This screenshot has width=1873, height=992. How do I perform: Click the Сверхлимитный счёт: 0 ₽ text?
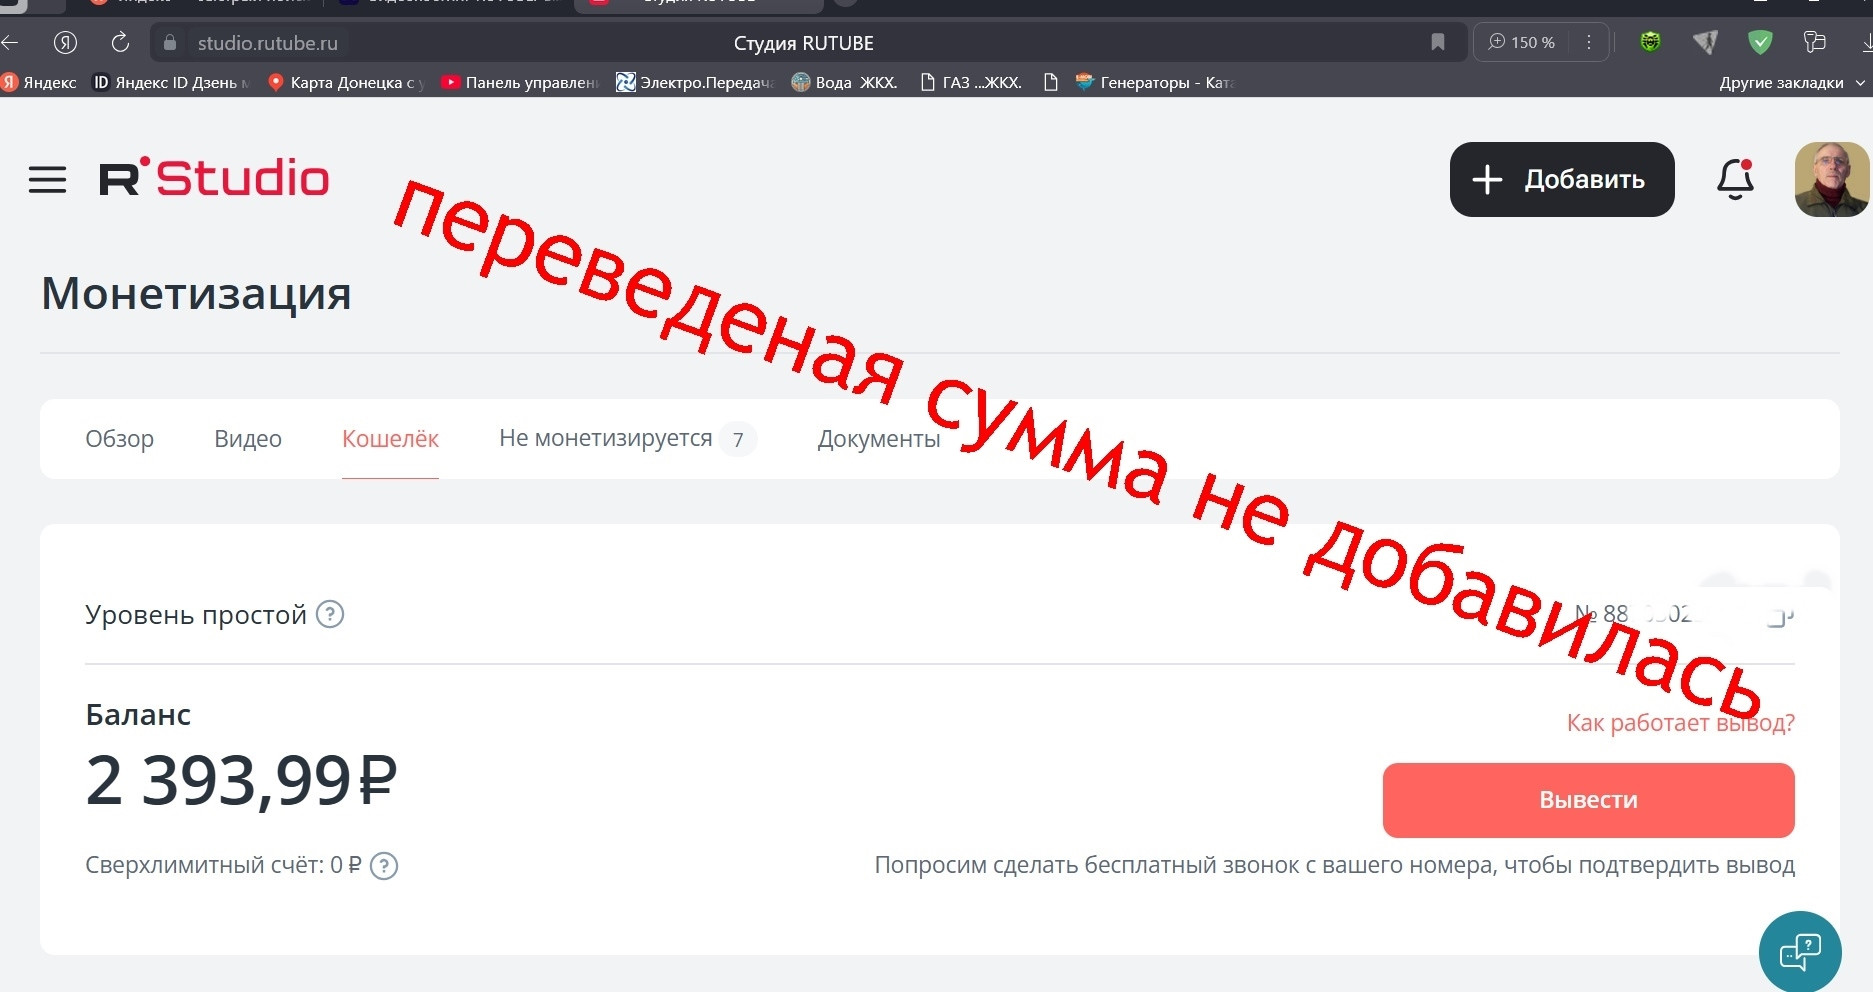223,865
